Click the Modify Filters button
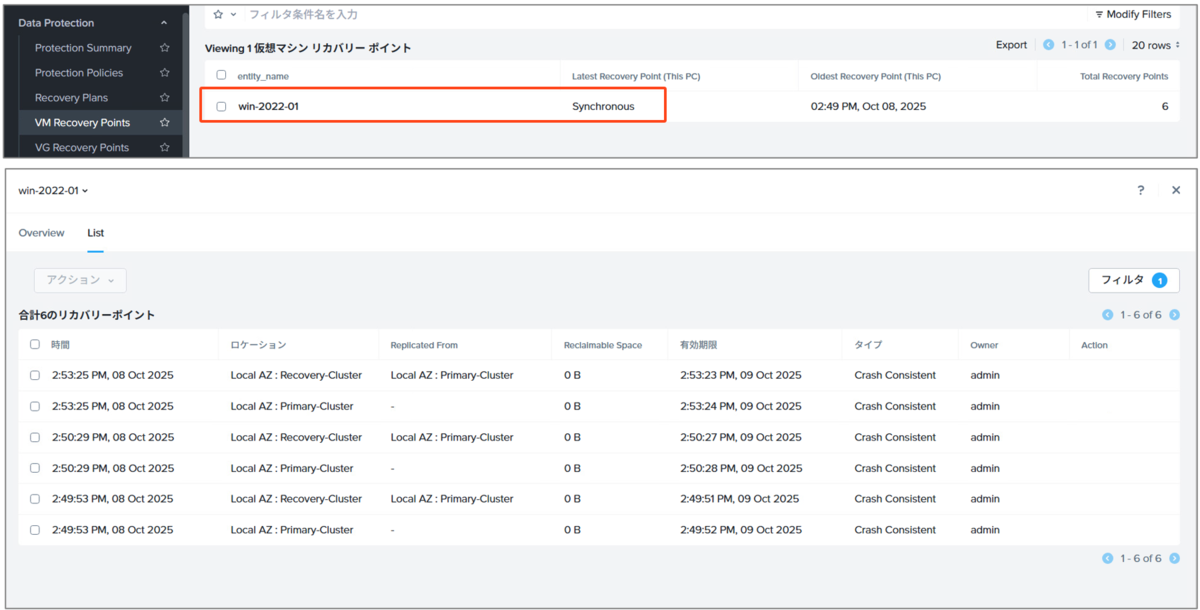Screen dimensions: 1200x610 pyautogui.click(x=1133, y=15)
